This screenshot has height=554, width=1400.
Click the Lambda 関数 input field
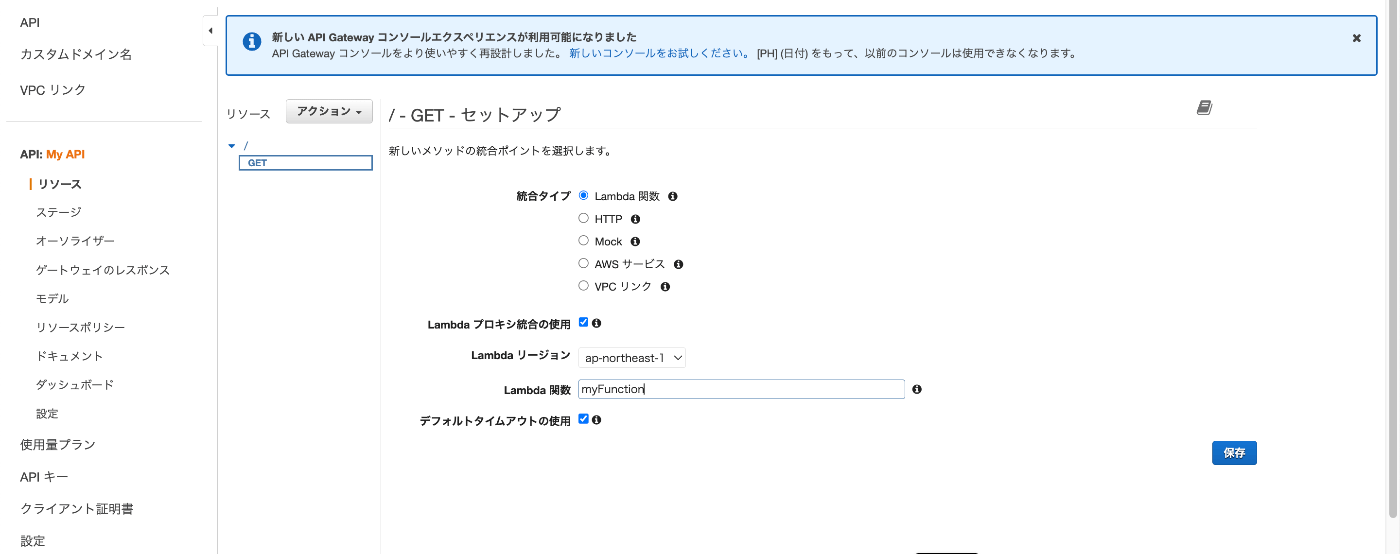[741, 389]
